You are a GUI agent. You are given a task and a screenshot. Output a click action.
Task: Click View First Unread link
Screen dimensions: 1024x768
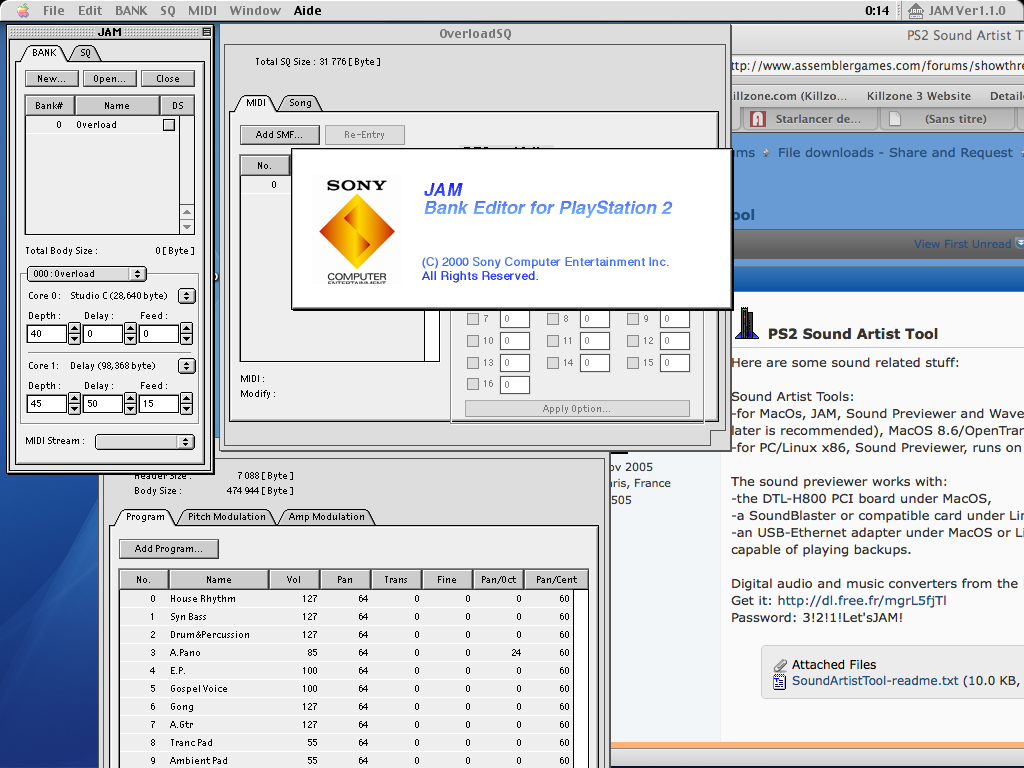click(962, 244)
